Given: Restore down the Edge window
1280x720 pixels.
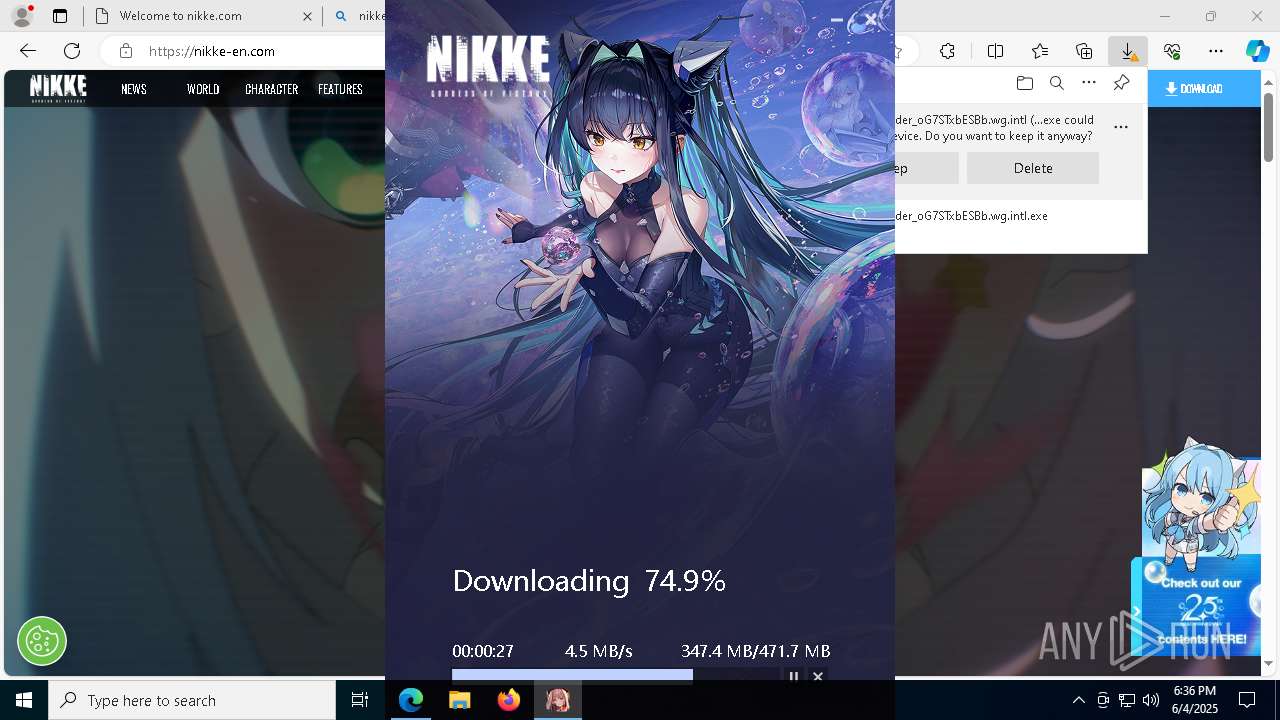Looking at the screenshot, I should pos(1211,16).
